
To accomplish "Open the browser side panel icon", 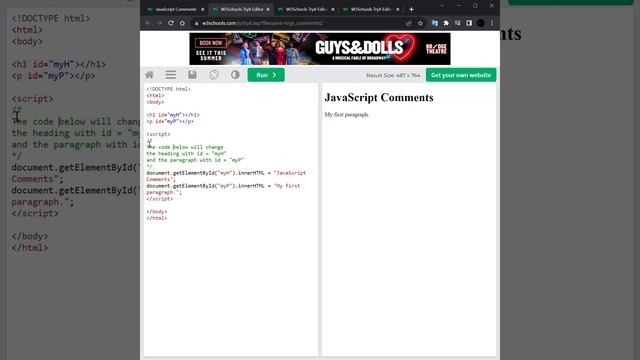I will click(x=469, y=23).
